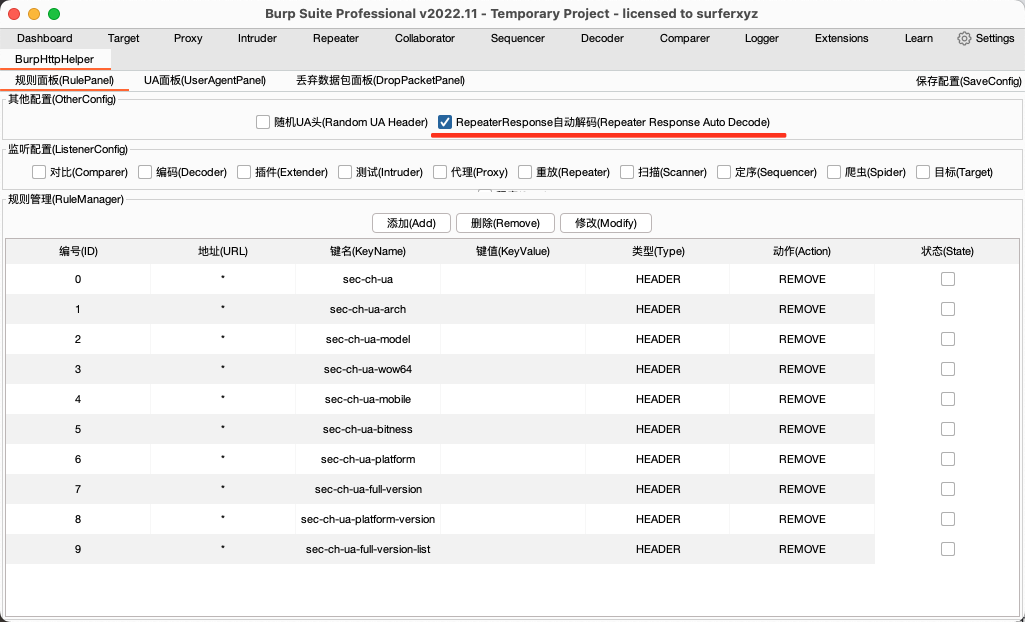
Task: Toggle the Spider listener checkbox
Action: [x=833, y=172]
